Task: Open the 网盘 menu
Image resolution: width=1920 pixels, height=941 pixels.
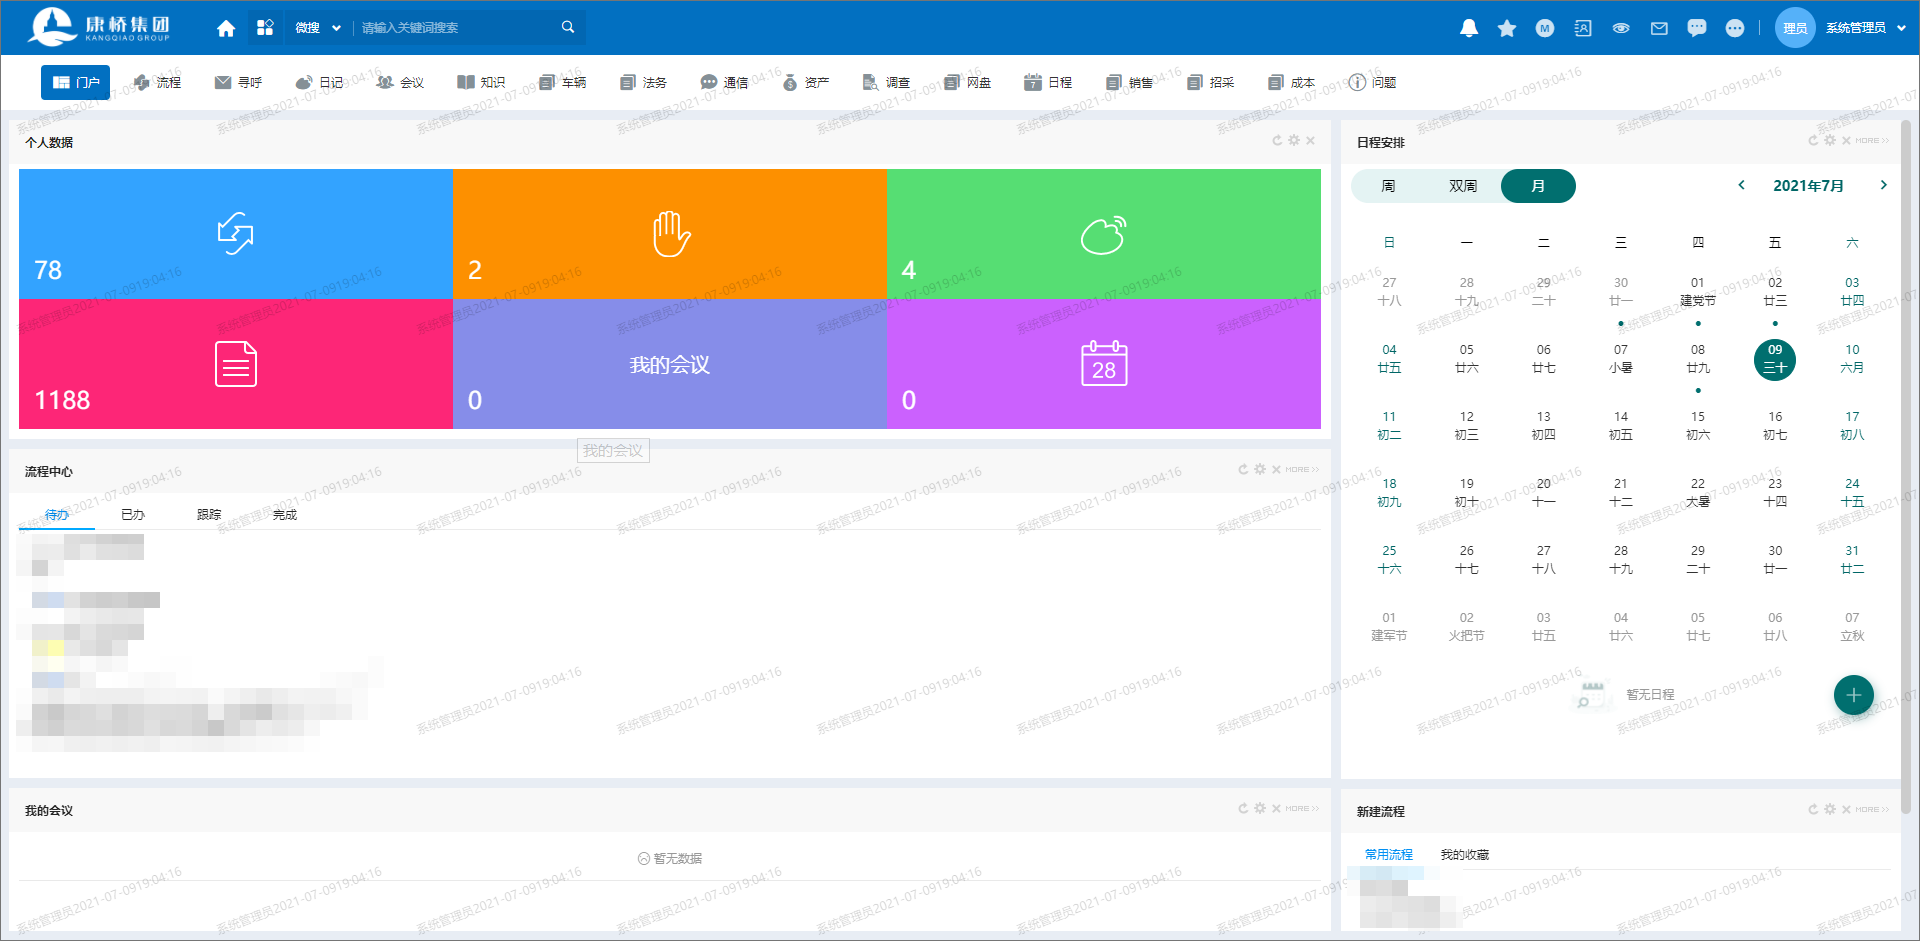Action: [967, 82]
